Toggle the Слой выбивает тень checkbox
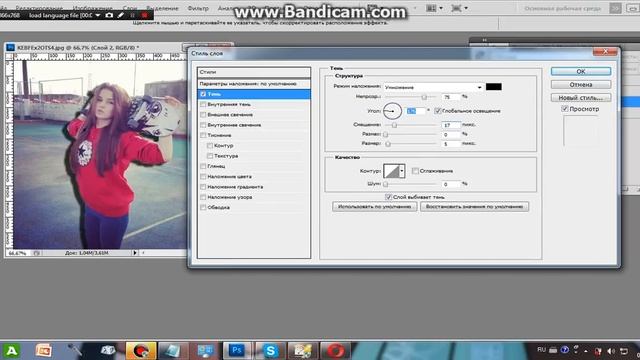 [x=389, y=197]
